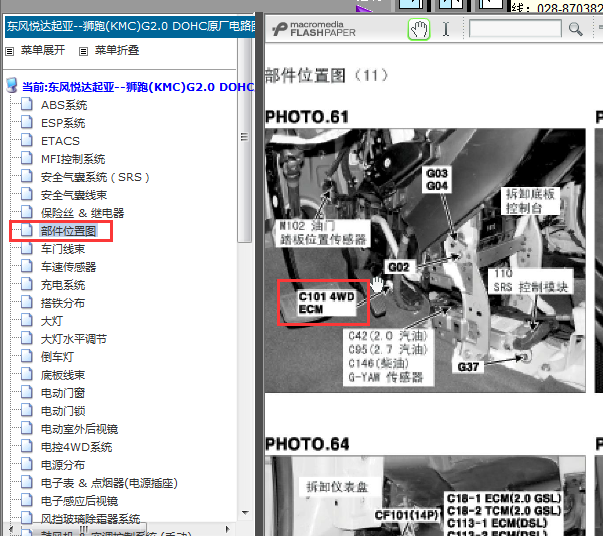Open the 电动门窗 entry
Screen dimensions: 603x536
[x=63, y=393]
